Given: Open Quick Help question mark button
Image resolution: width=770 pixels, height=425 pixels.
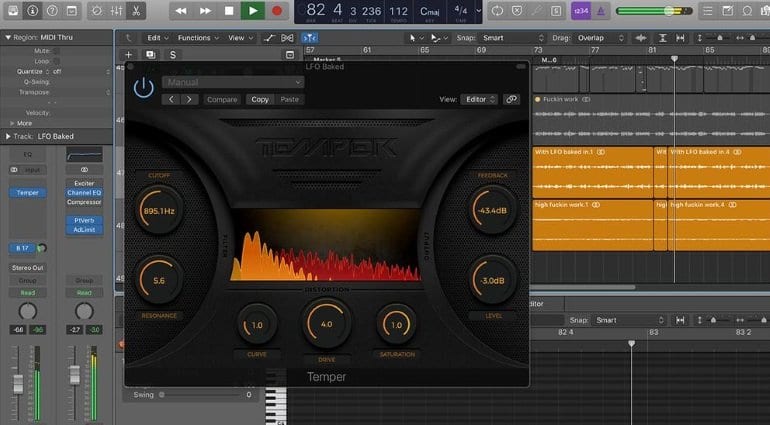Looking at the screenshot, I should pyautogui.click(x=52, y=11).
